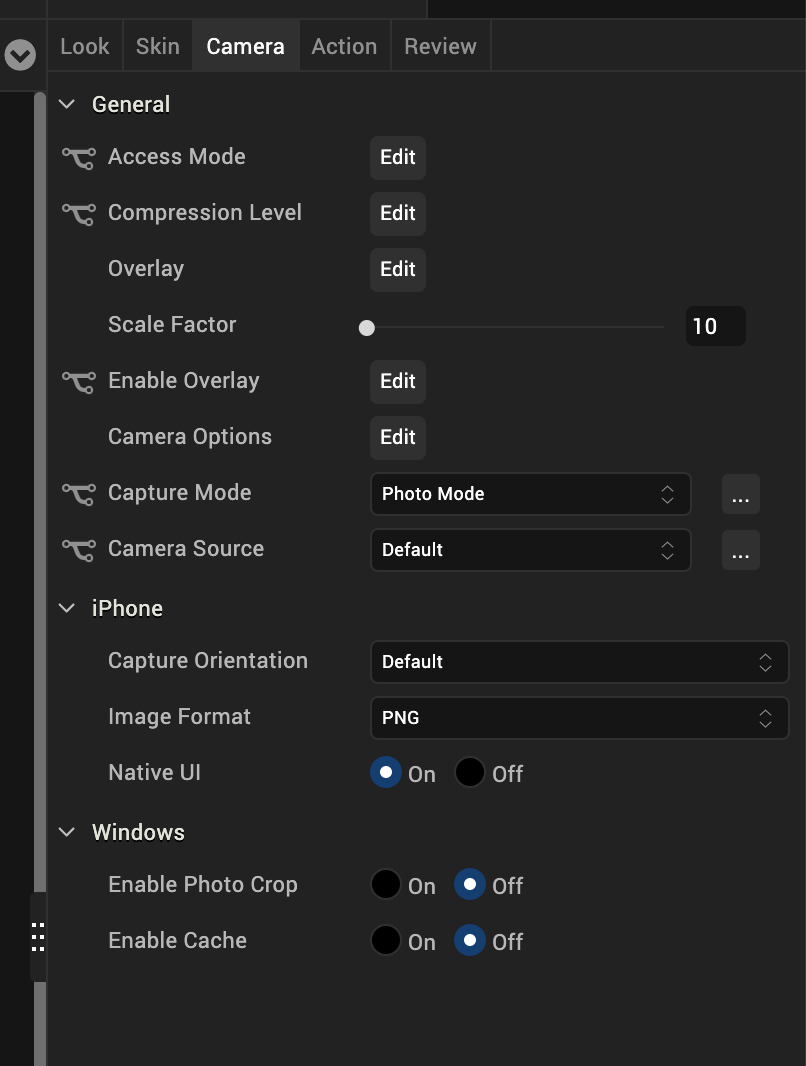Click the circular down-arrow icon at top left
Viewport: 806px width, 1066px height.
tap(20, 55)
